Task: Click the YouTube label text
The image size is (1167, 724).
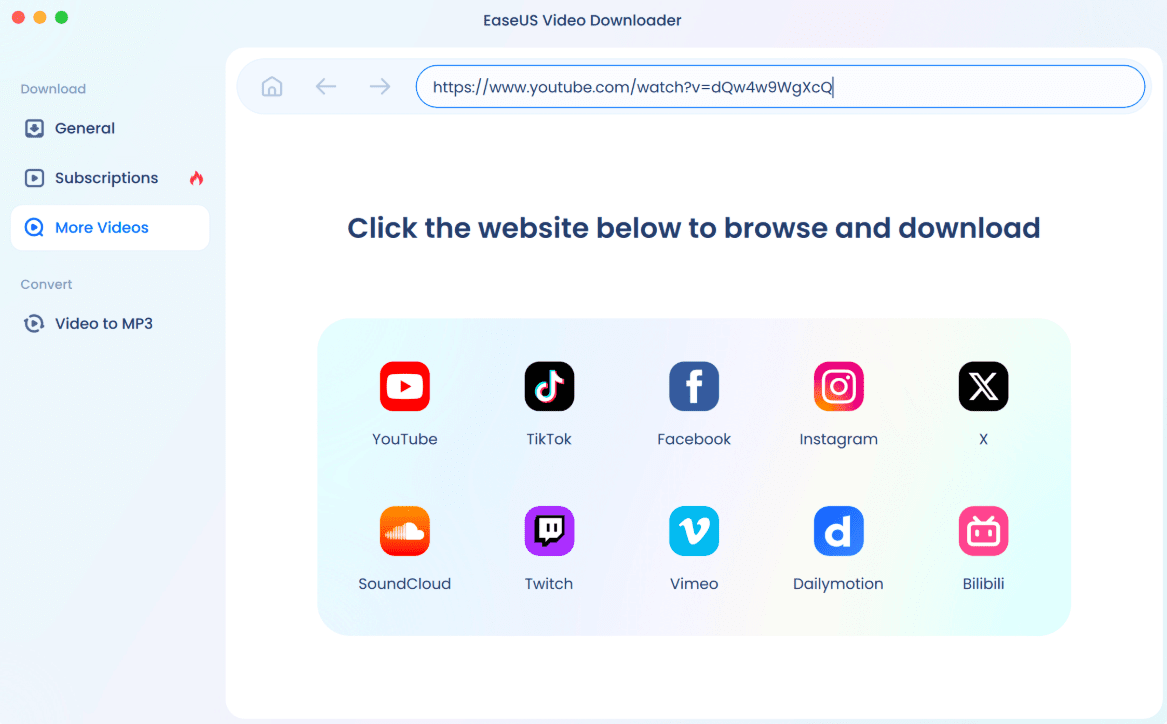Action: [405, 439]
